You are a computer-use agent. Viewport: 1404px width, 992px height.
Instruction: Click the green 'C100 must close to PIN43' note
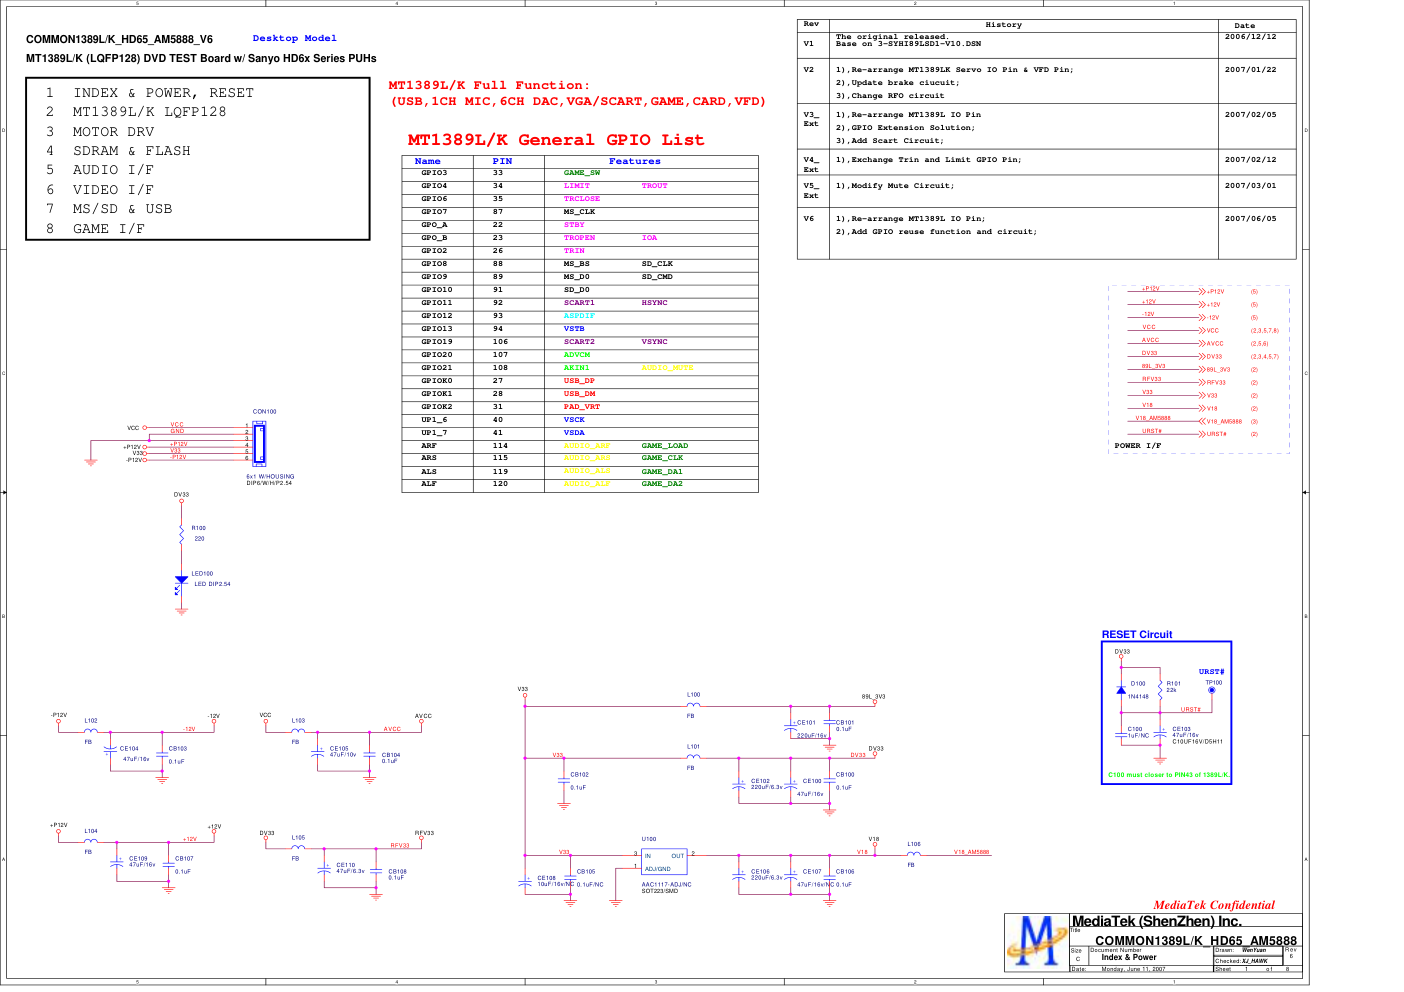1167,775
